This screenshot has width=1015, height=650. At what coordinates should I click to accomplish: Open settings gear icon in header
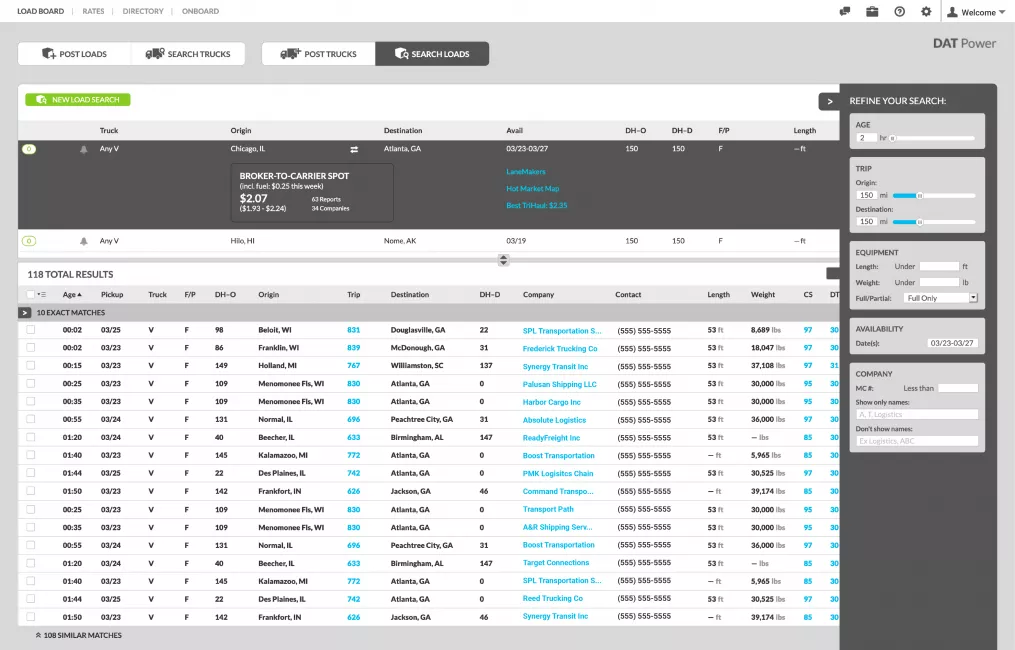[x=926, y=12]
